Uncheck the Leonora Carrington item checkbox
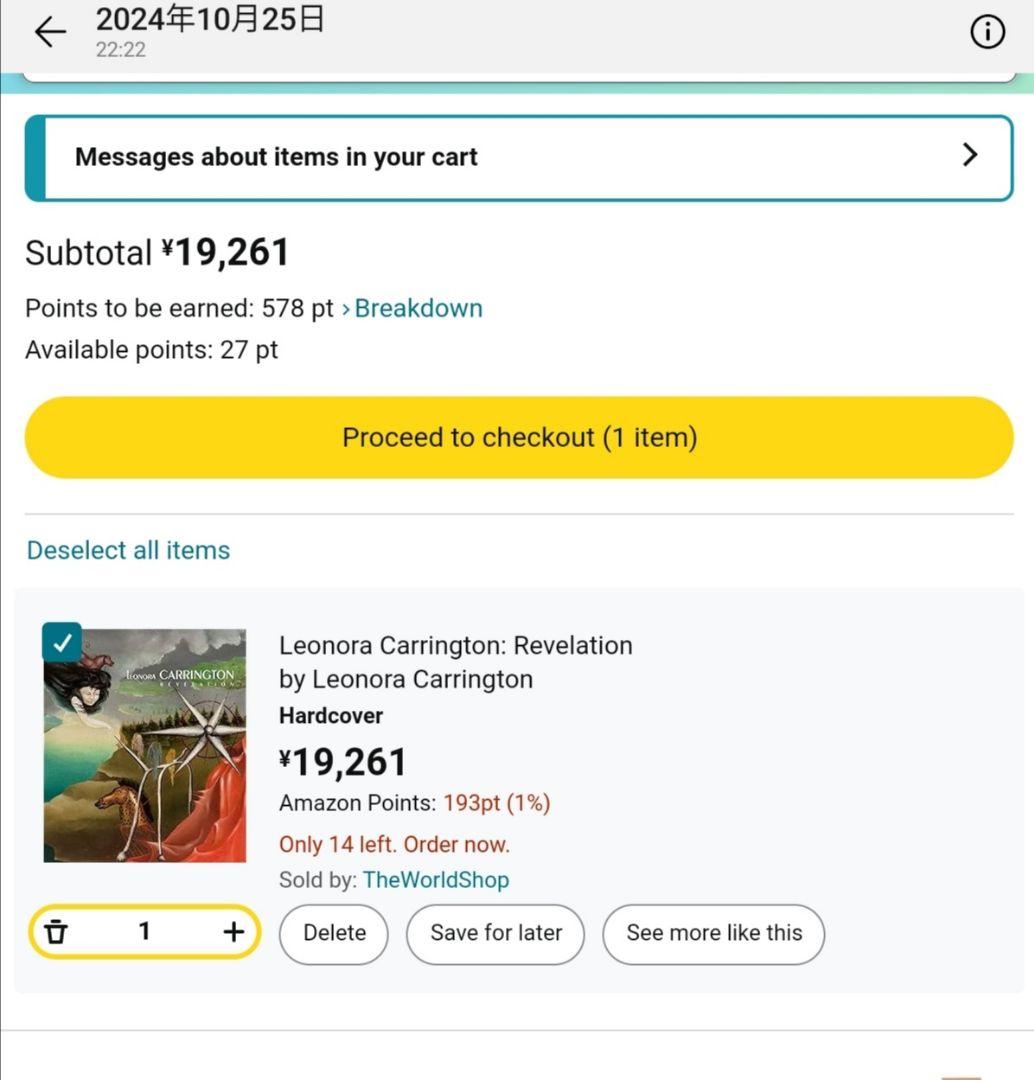Screen dimensions: 1034x1080 tap(62, 642)
